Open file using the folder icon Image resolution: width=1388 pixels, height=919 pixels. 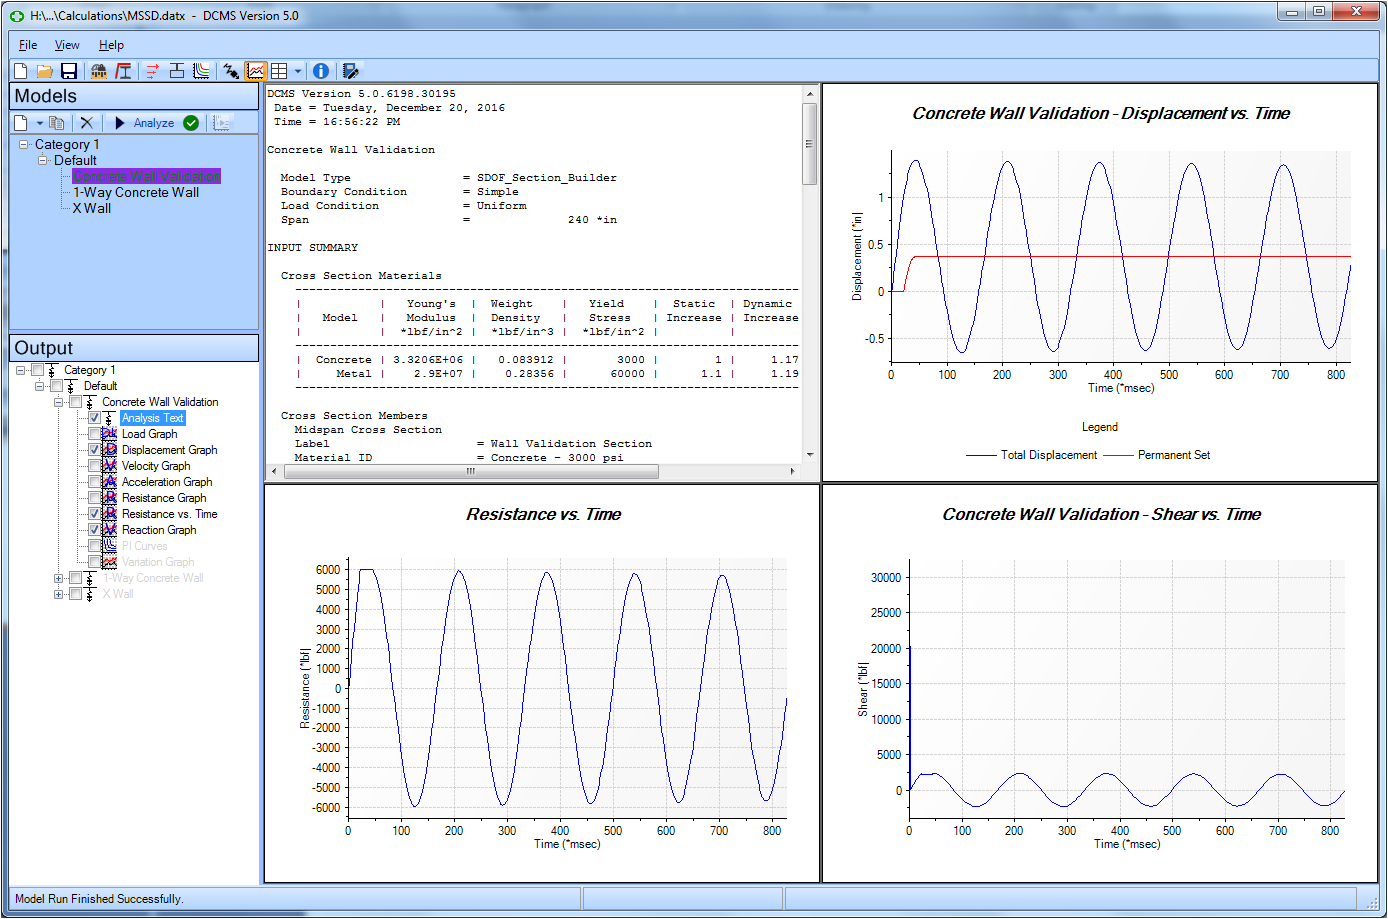coord(45,71)
